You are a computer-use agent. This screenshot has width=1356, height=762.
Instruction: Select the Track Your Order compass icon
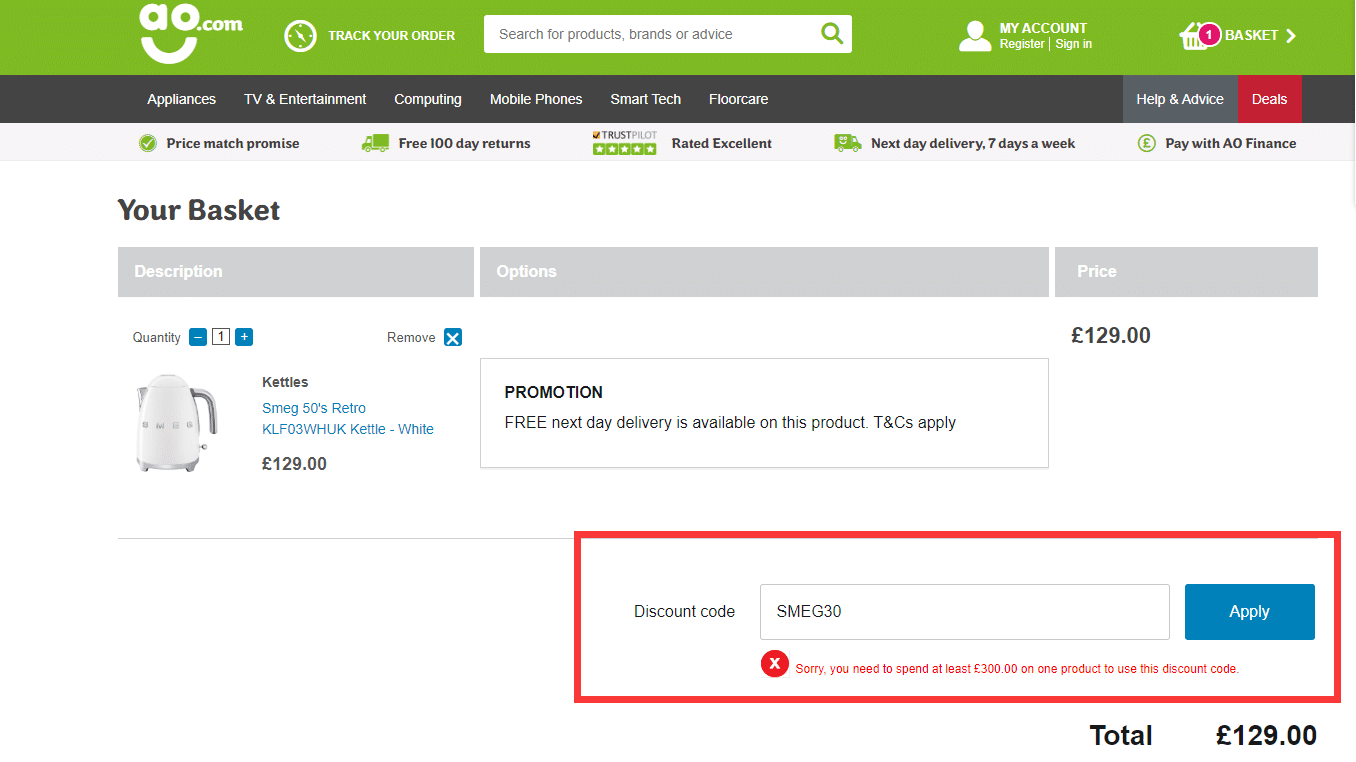tap(298, 34)
